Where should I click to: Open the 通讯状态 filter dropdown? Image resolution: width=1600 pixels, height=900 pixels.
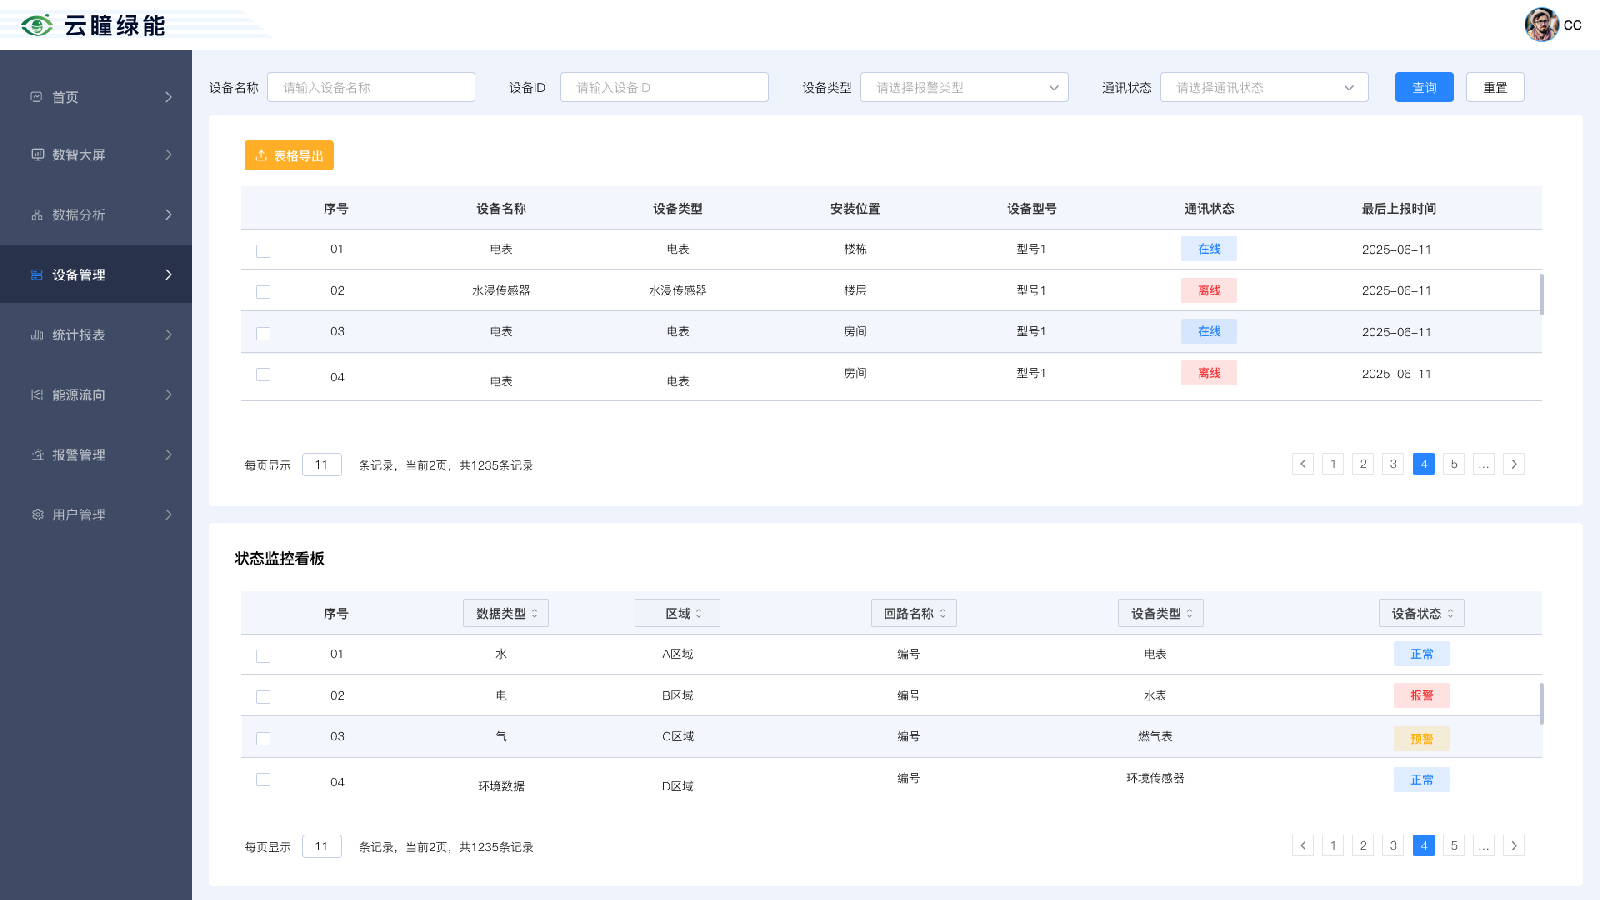point(1264,88)
